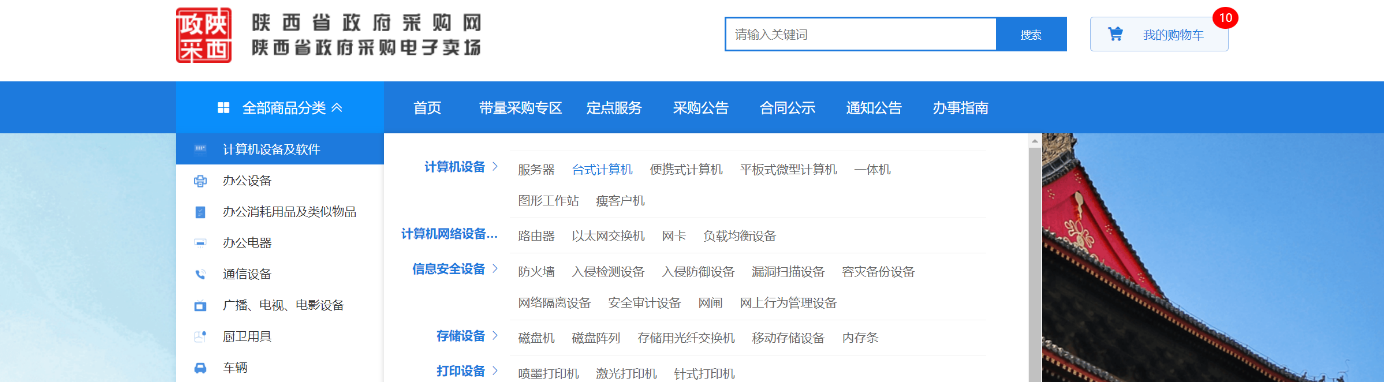1384x382 pixels.
Task: Open 我的购物车 button
Action: [x=1159, y=34]
